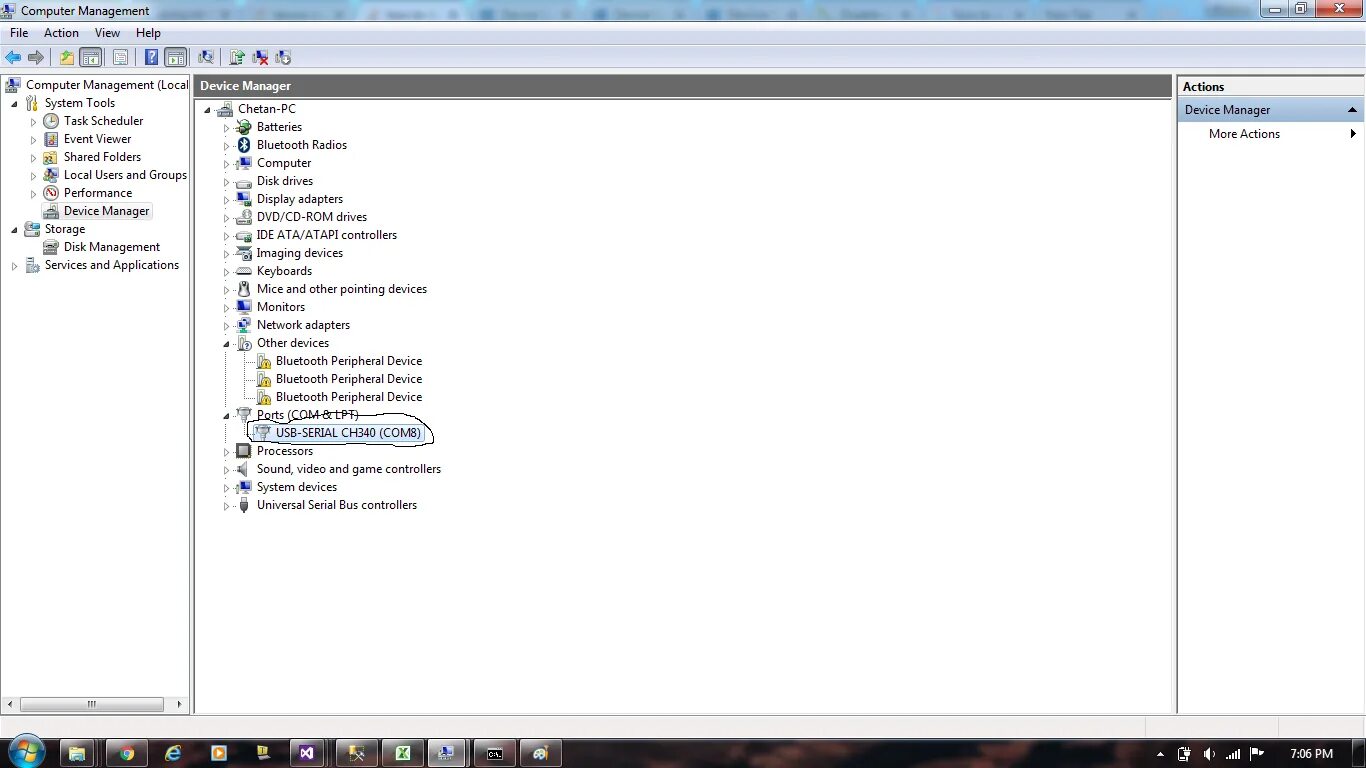Image resolution: width=1366 pixels, height=768 pixels.
Task: Open Disk Management under Storage
Action: click(x=111, y=247)
